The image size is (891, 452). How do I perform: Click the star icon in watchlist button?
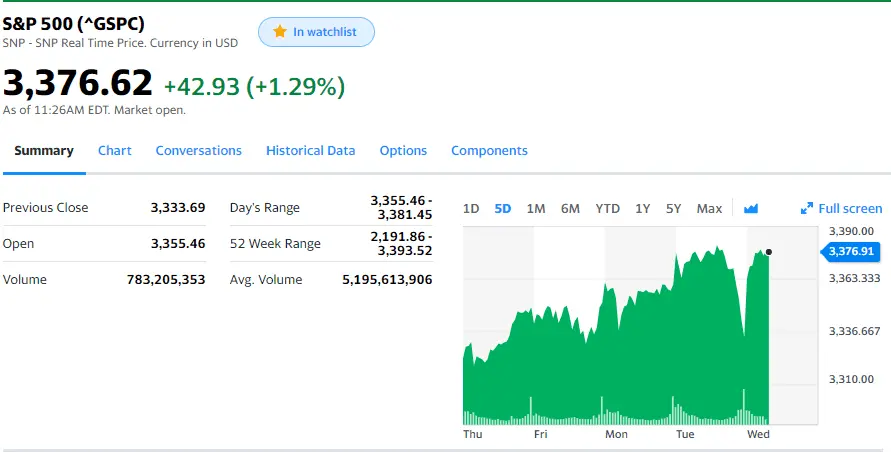(x=280, y=32)
